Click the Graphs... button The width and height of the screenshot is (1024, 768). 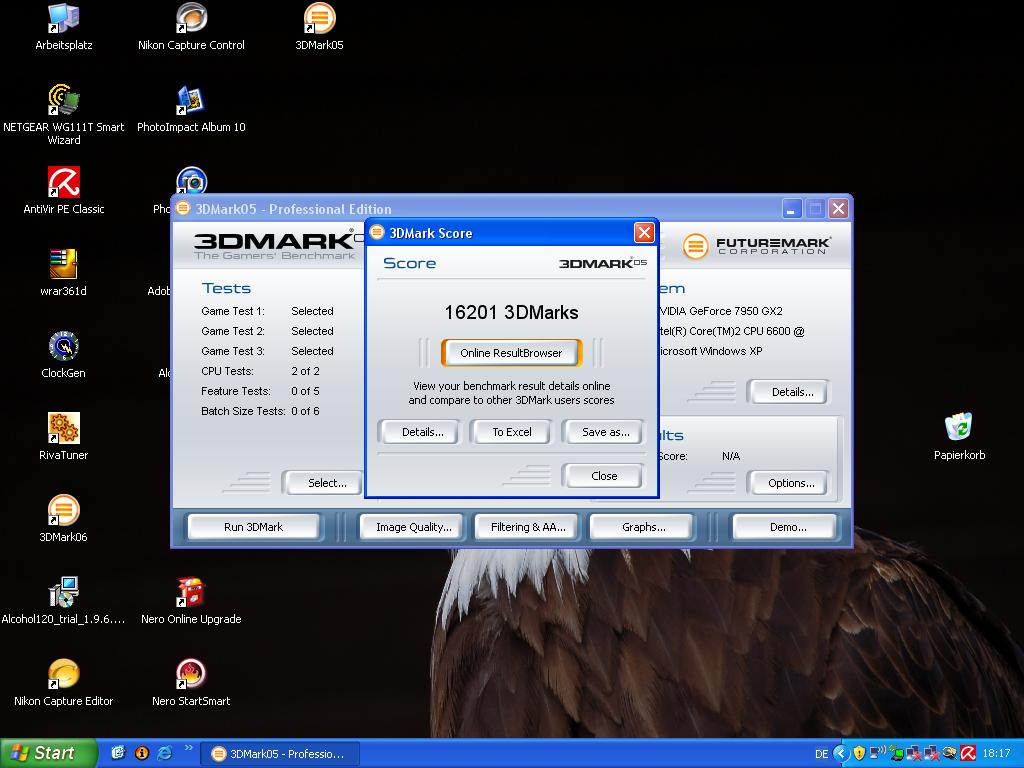(x=643, y=527)
